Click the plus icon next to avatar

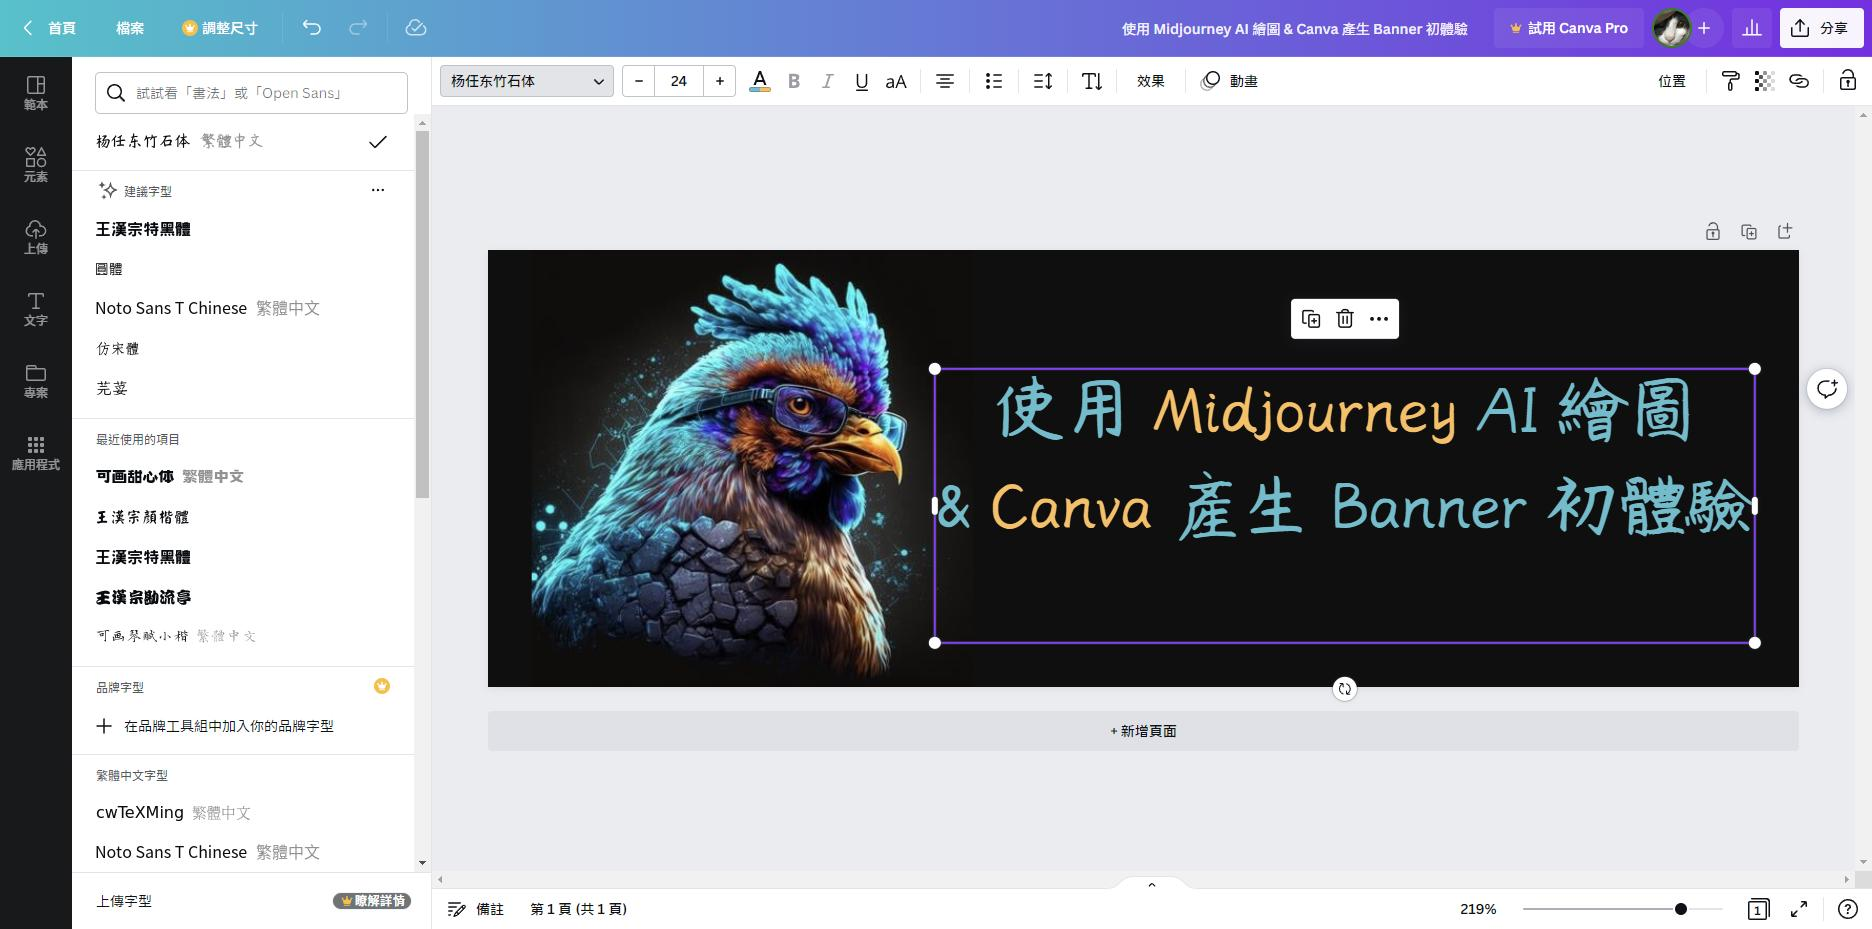[x=1704, y=28]
